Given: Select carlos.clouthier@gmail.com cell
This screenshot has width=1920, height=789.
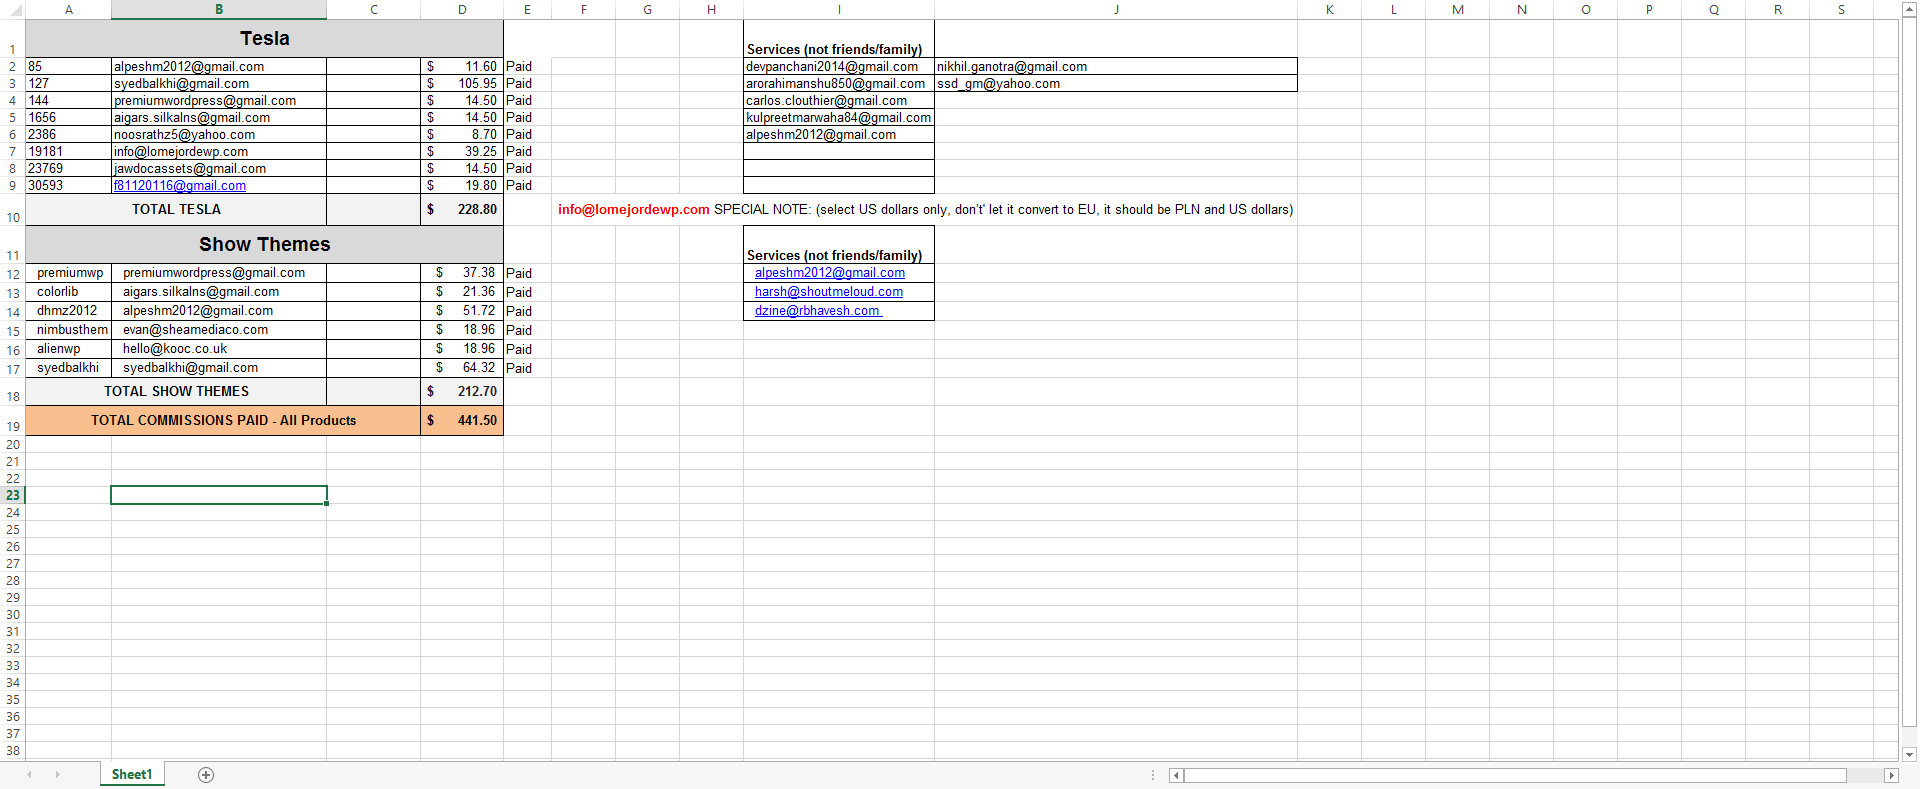Looking at the screenshot, I should click(x=839, y=101).
